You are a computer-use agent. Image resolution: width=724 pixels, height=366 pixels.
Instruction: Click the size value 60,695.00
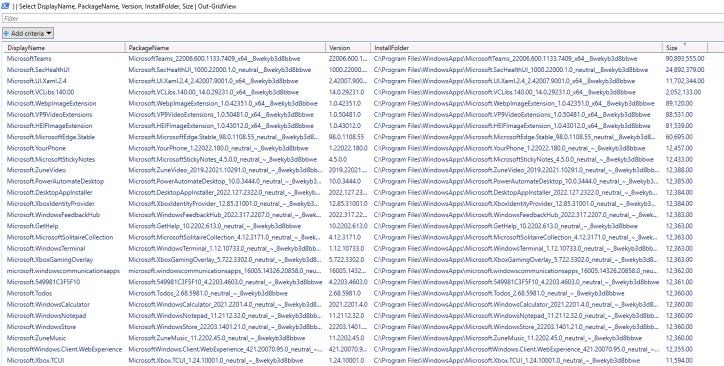[x=679, y=137]
